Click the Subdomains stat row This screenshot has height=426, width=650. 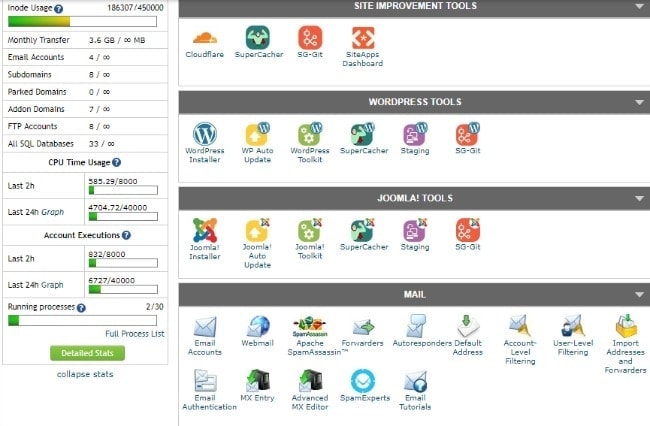85,75
